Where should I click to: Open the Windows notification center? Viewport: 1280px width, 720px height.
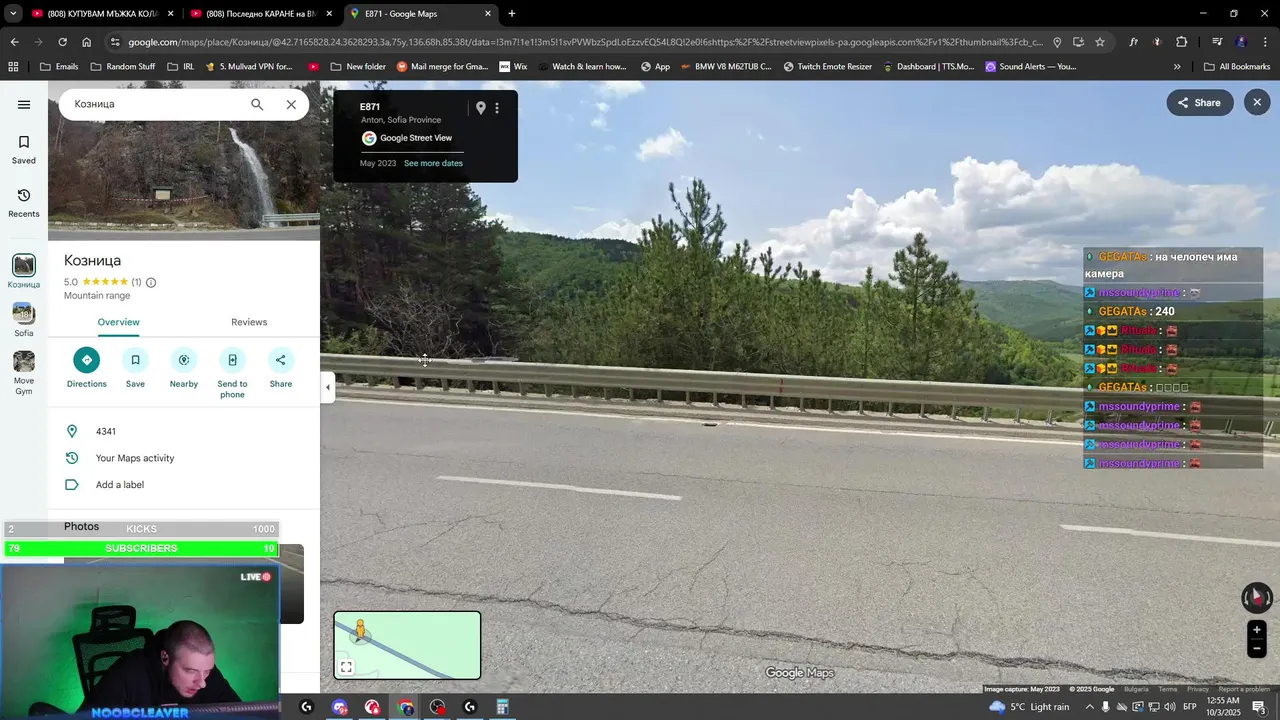1258,707
